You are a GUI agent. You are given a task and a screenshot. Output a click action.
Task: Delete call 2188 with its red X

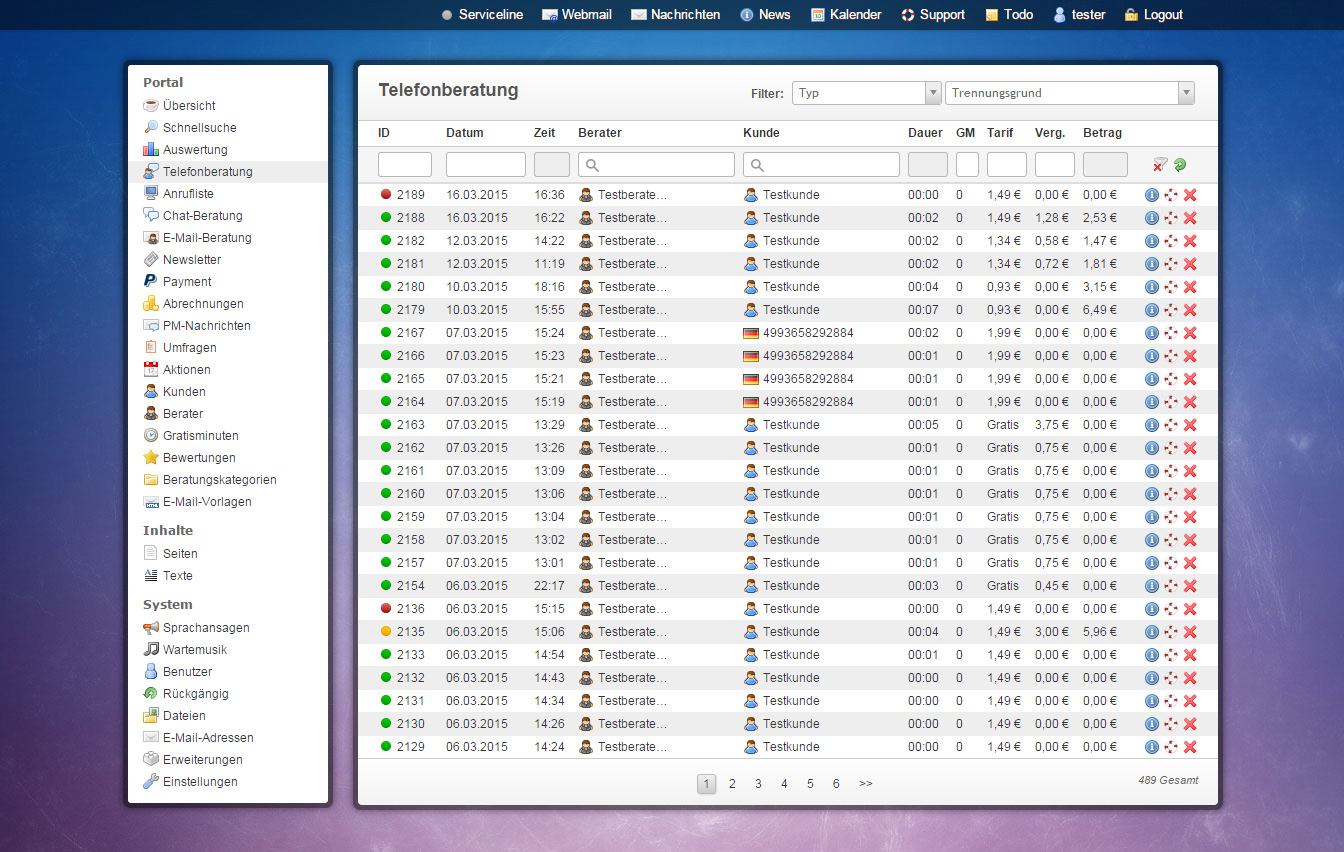click(x=1190, y=218)
